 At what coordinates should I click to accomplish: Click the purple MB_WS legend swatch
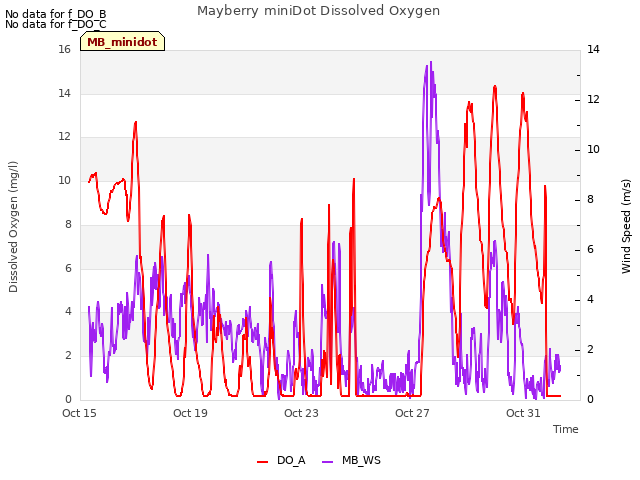[x=328, y=462]
